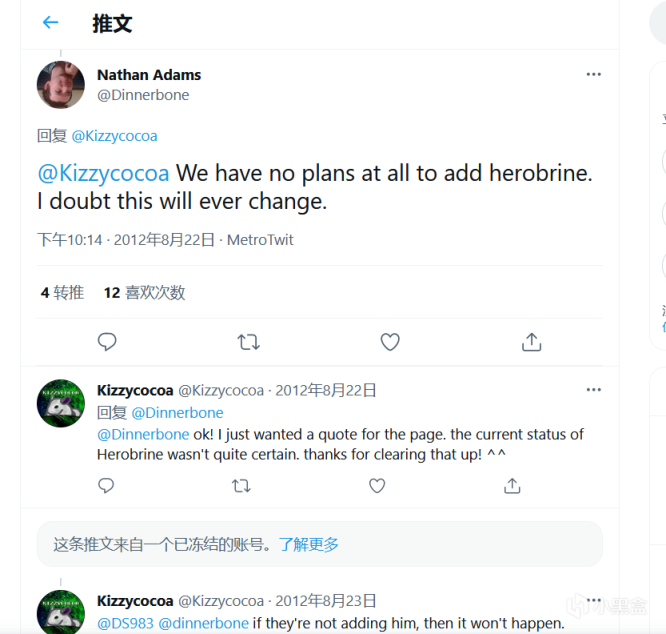Reply to Nathan Adams' main tweet
Image resolution: width=666 pixels, height=634 pixels.
pos(107,342)
